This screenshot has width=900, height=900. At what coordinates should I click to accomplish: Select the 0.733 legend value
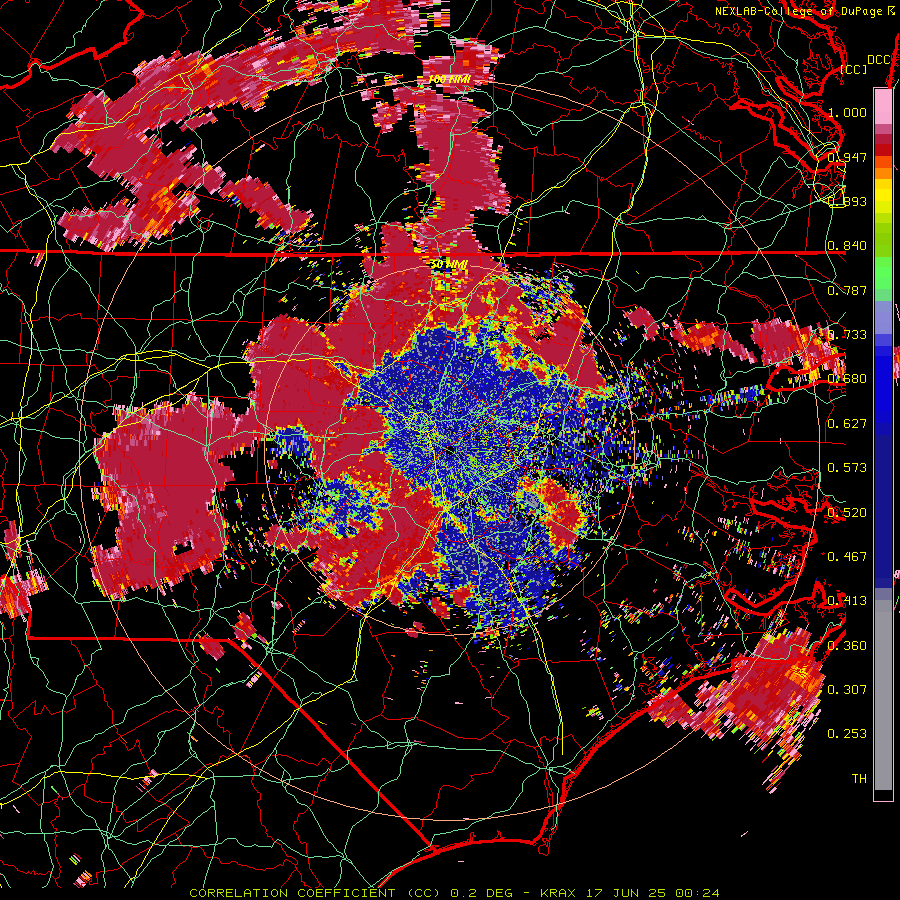point(847,335)
